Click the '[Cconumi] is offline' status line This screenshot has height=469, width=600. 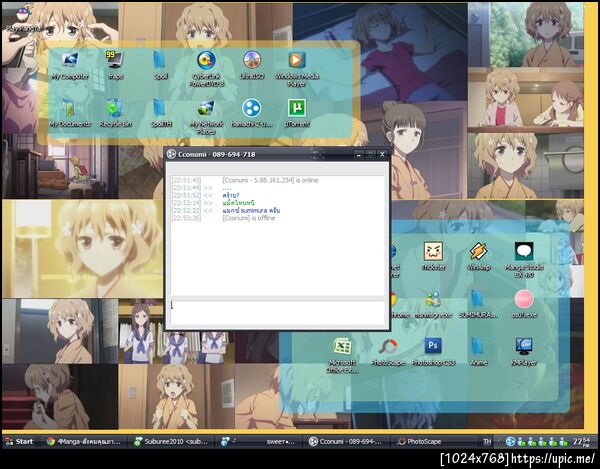[x=248, y=218]
